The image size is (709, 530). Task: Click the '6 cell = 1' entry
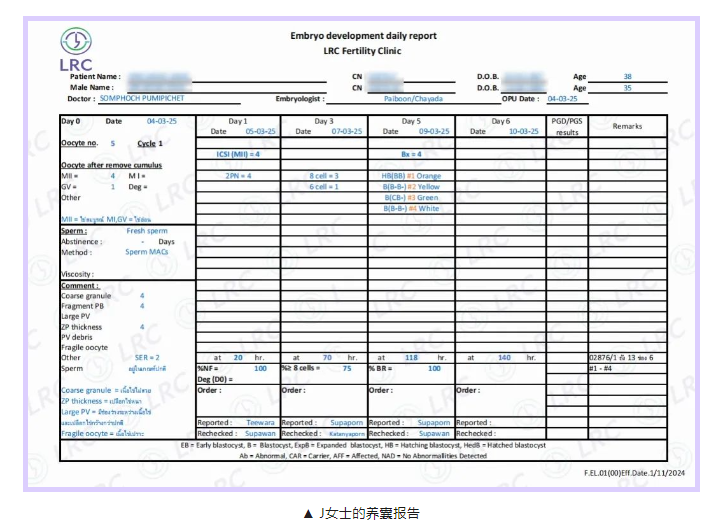pyautogui.click(x=324, y=187)
